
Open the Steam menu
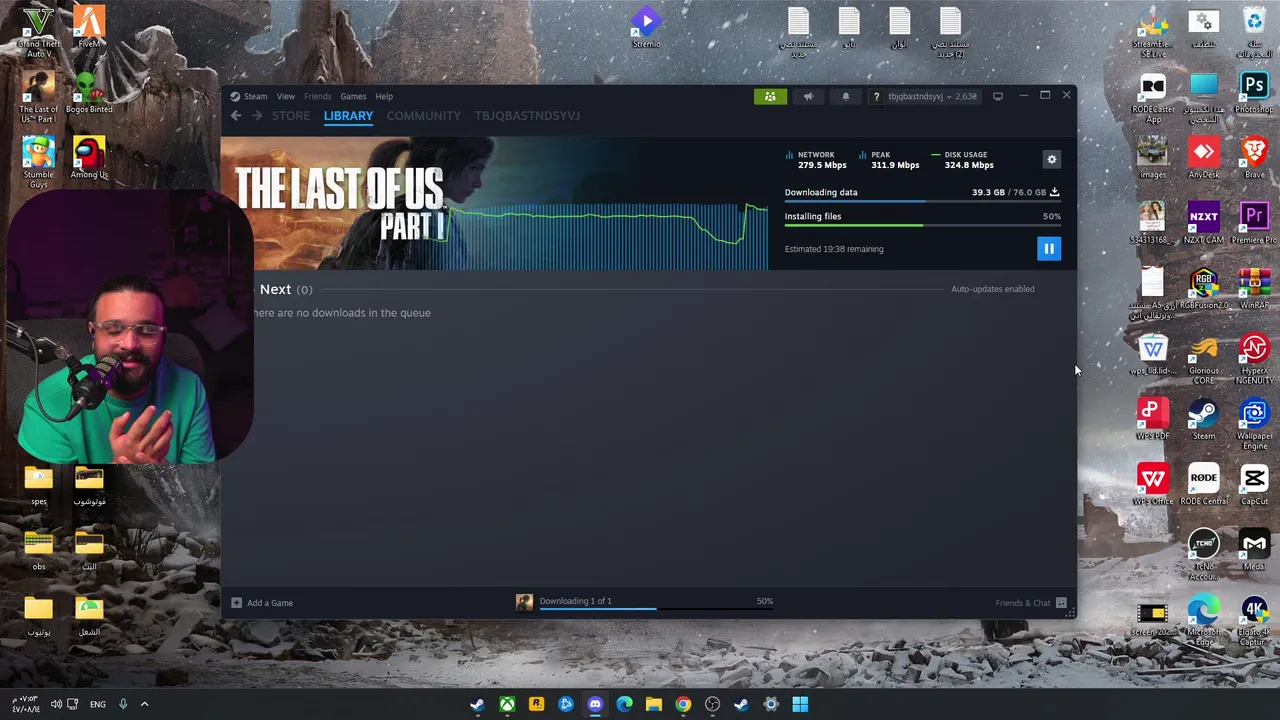[x=249, y=96]
